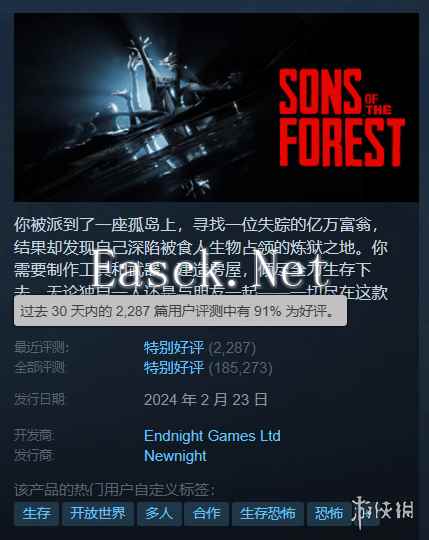Click the red Sons of the Forest logo
429x540 pixels.
point(341,118)
